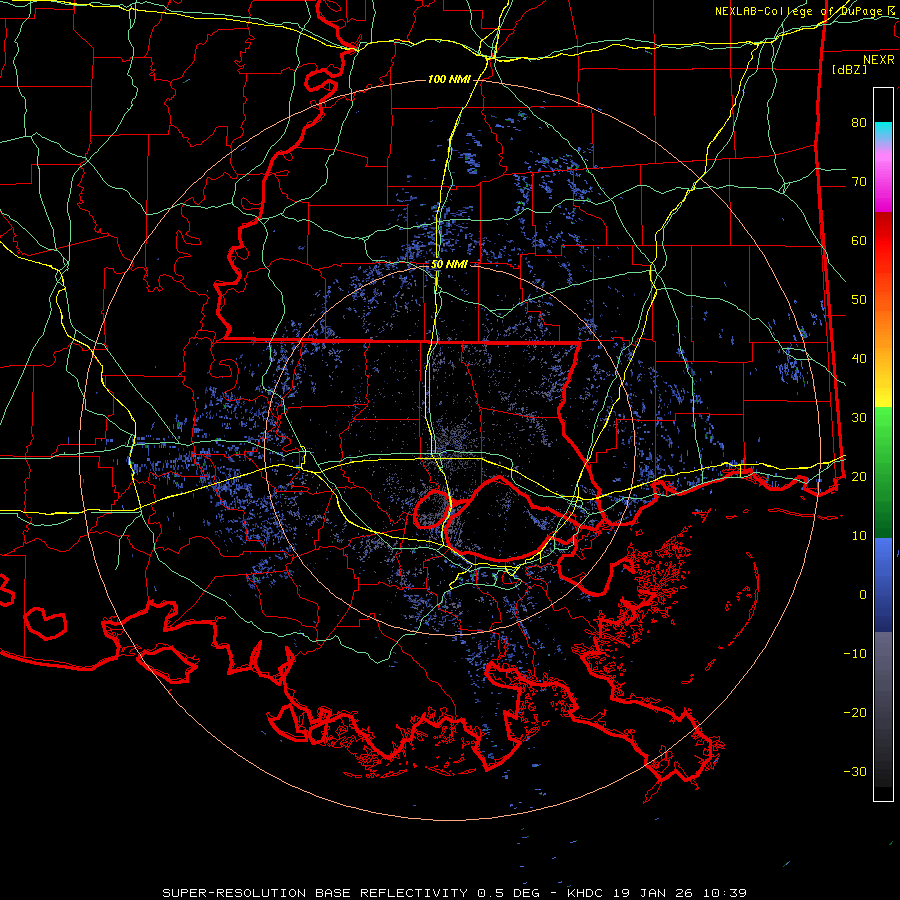This screenshot has height=900, width=900.
Task: Click the -30 value on the dBZ scale
Action: [855, 772]
